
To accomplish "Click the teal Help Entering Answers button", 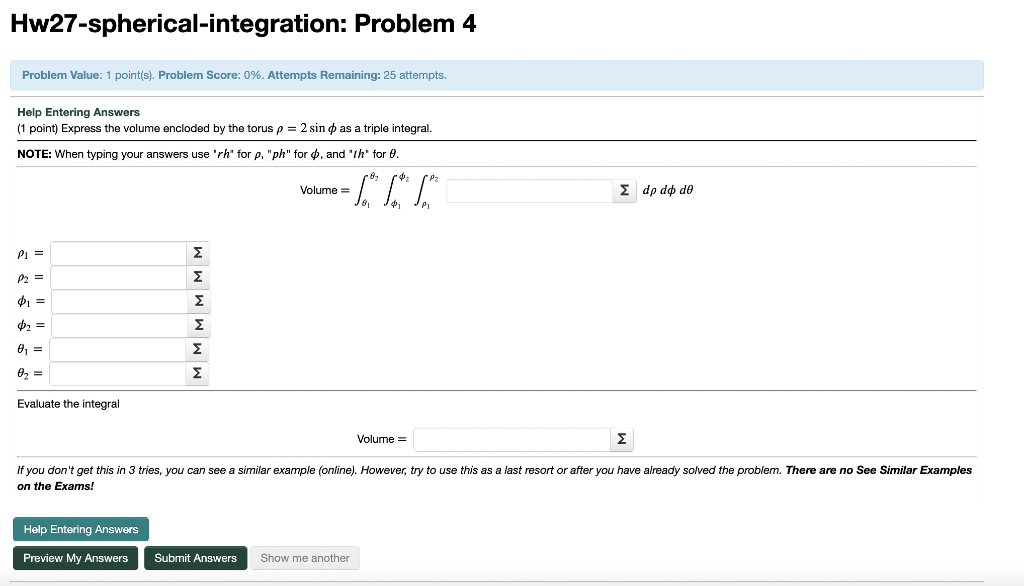I will [x=80, y=529].
